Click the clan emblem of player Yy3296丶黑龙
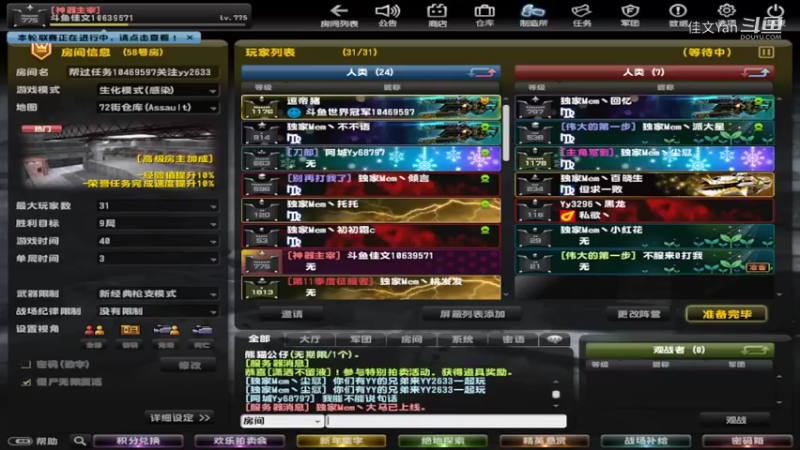The image size is (800, 450). [567, 216]
